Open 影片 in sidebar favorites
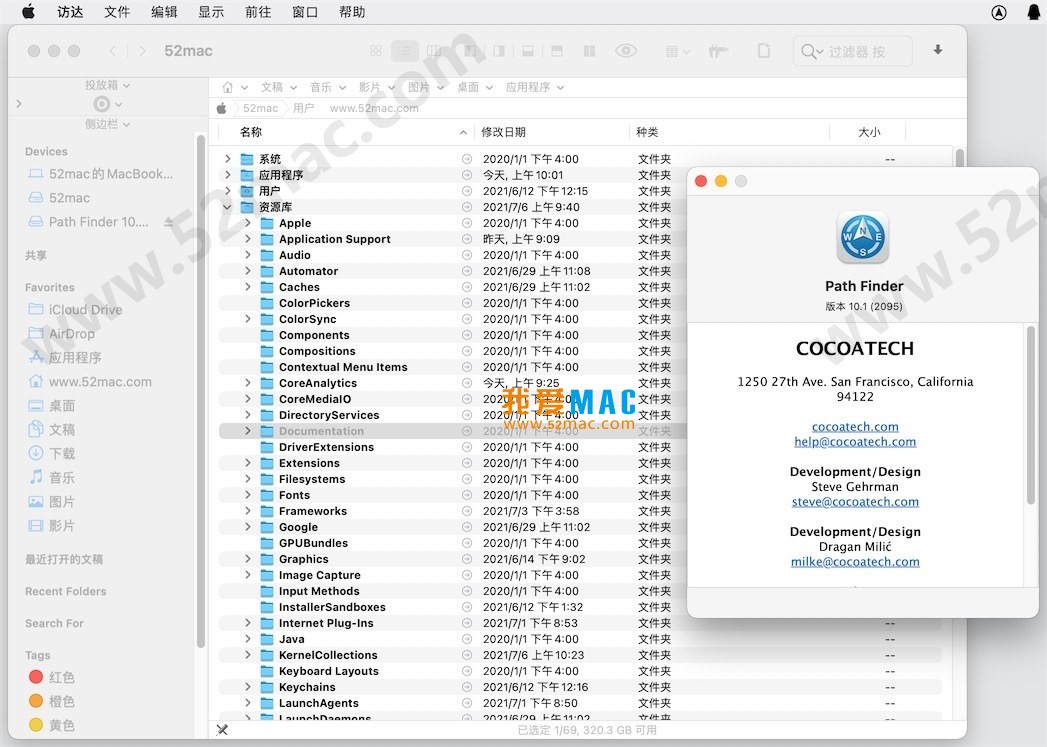Screen dimensions: 1047x747 click(51, 526)
